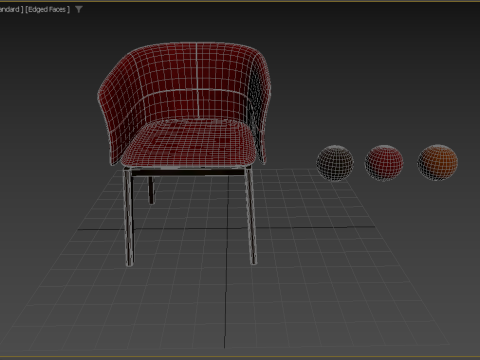Select the orange material sphere
Image resolution: width=480 pixels, height=360 pixels.
[x=438, y=163]
